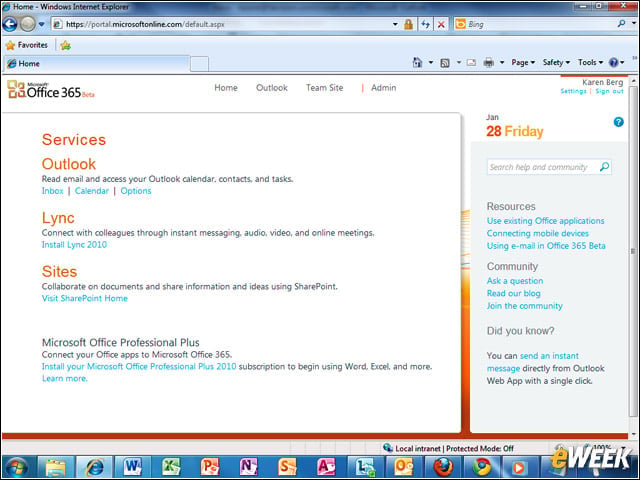Screen dimensions: 640x480
Task: Expand the feeds icon dropdown arrow
Action: point(459,62)
